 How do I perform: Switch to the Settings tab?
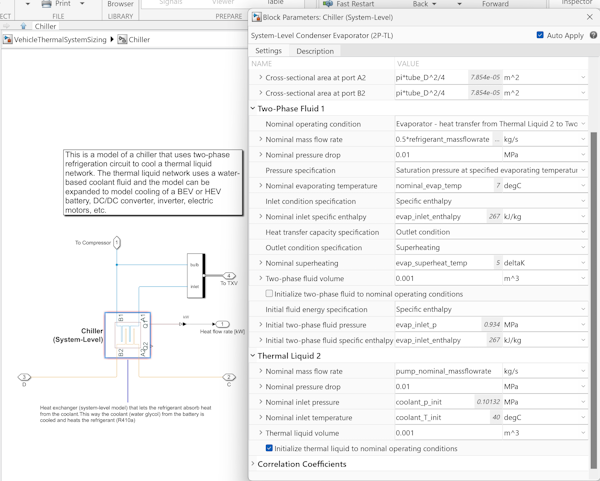tap(268, 51)
